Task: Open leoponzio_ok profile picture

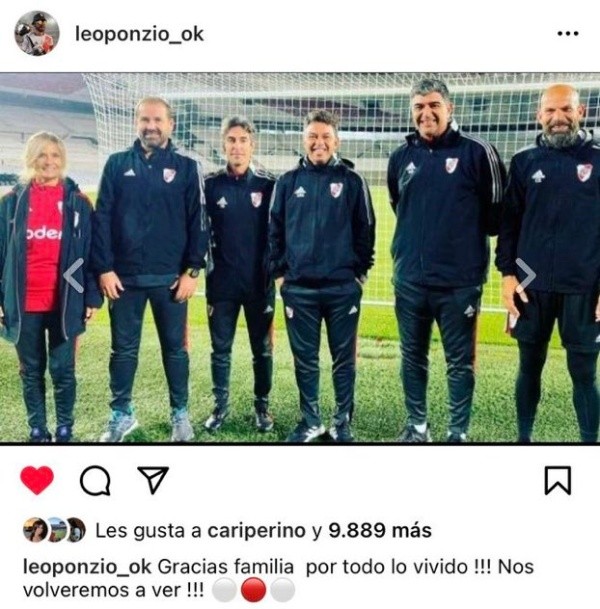Action: [x=37, y=33]
